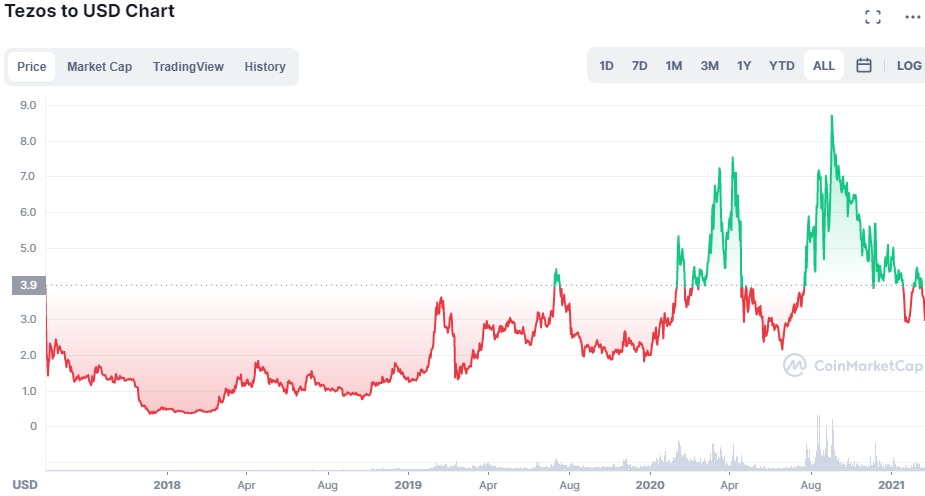Viewport: 925px width, 496px height.
Task: Set chart range to 1D
Action: coord(606,65)
